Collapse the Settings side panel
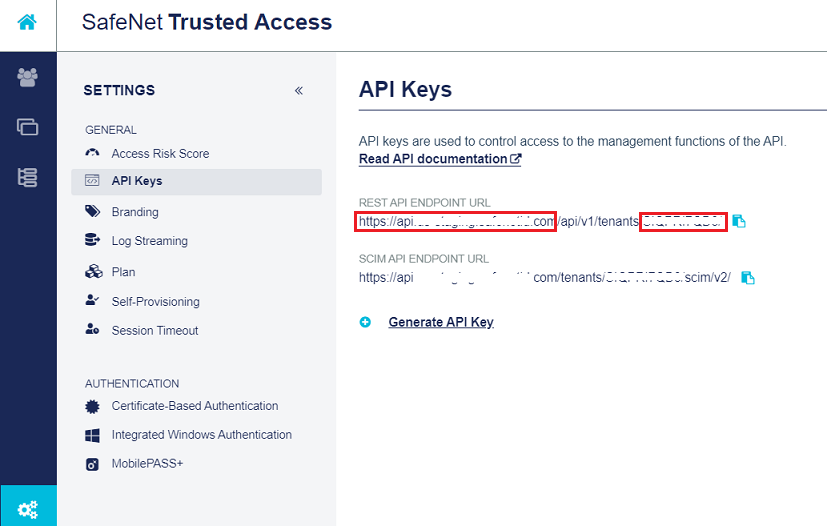Viewport: 827px width, 526px height. click(x=299, y=91)
